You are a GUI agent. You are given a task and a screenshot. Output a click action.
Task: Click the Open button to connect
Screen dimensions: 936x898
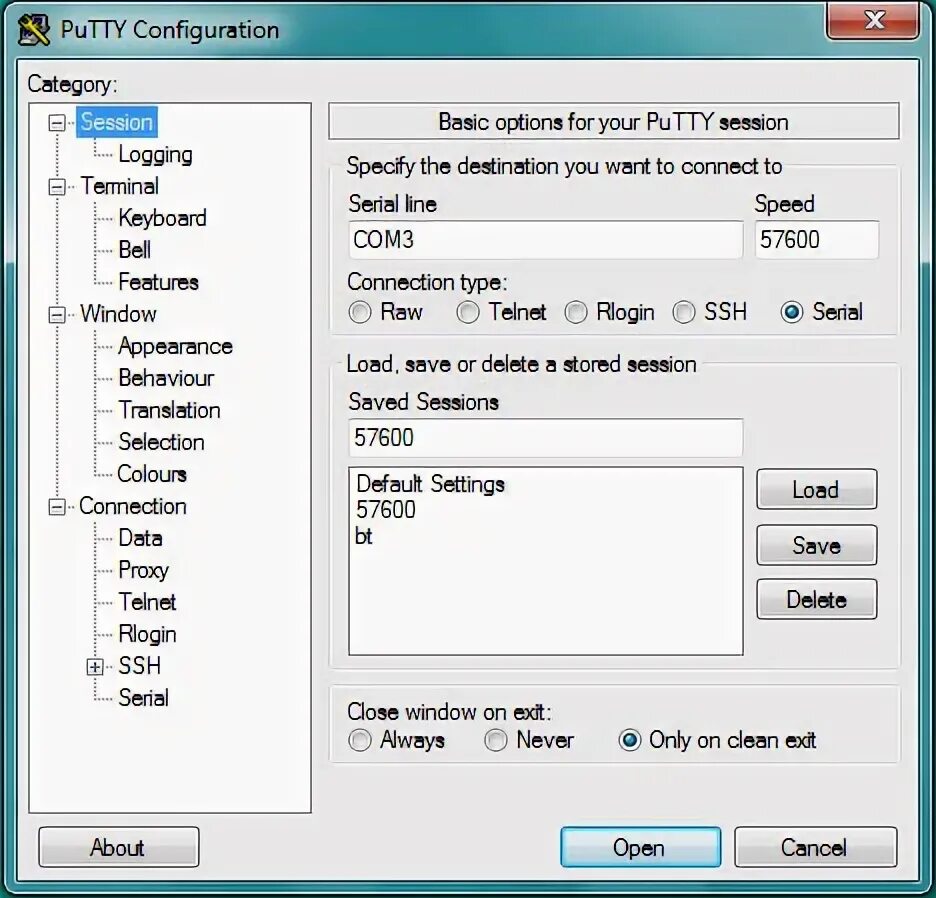[x=641, y=847]
